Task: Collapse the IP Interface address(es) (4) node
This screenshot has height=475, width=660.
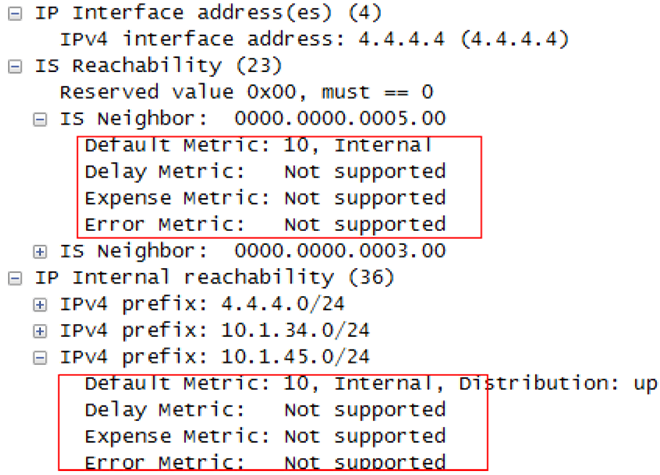Action: pos(13,13)
